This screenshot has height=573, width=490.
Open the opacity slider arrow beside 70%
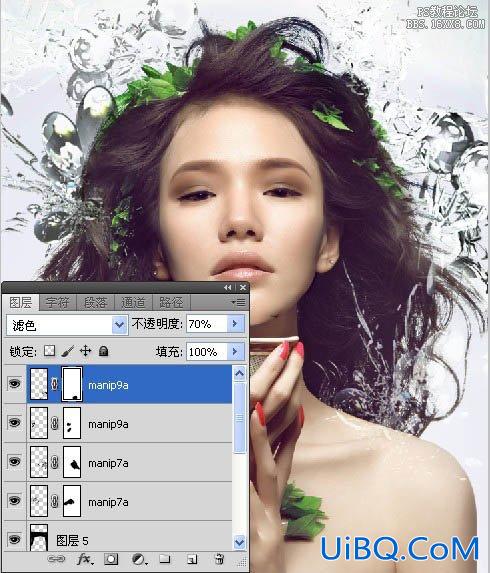pos(235,324)
